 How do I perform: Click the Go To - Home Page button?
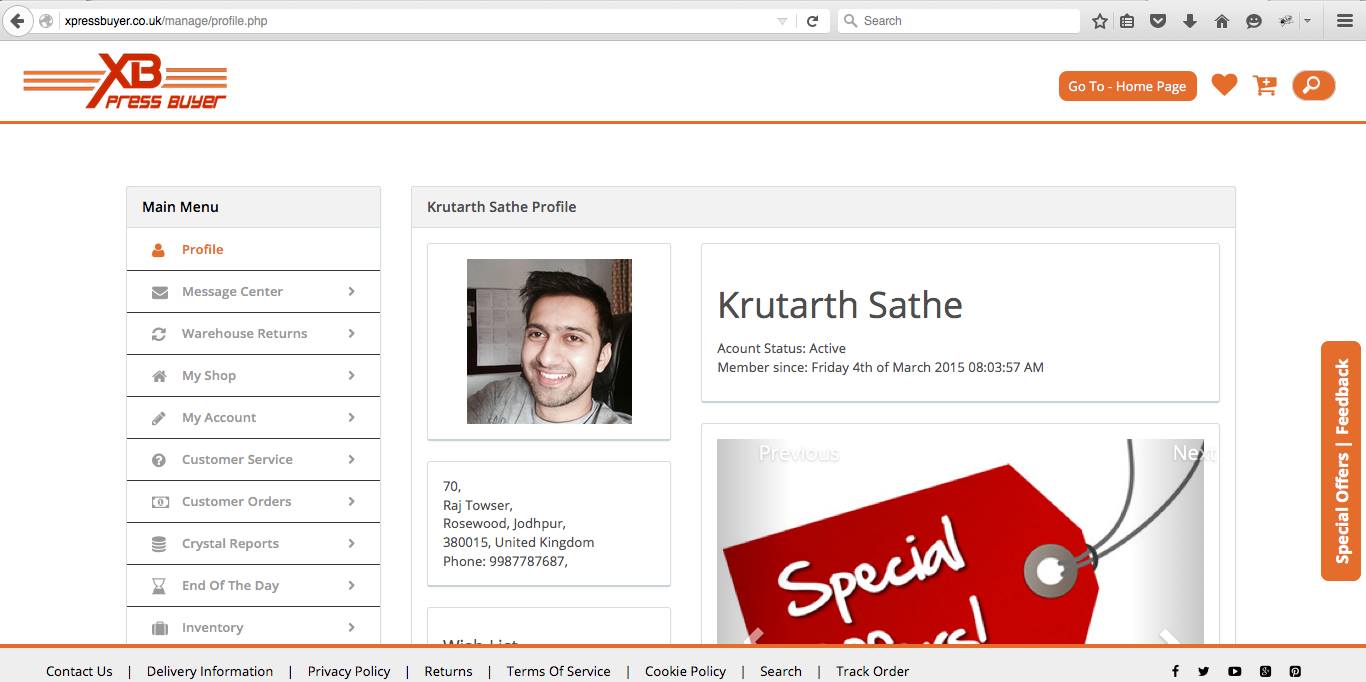(1127, 86)
